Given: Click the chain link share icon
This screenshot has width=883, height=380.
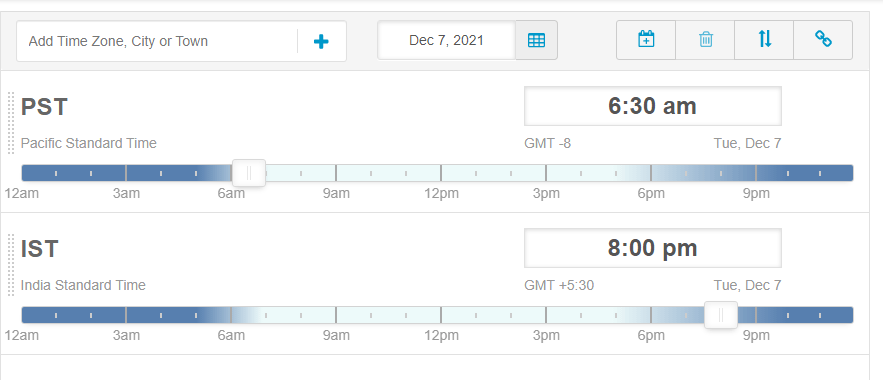Looking at the screenshot, I should click(823, 40).
